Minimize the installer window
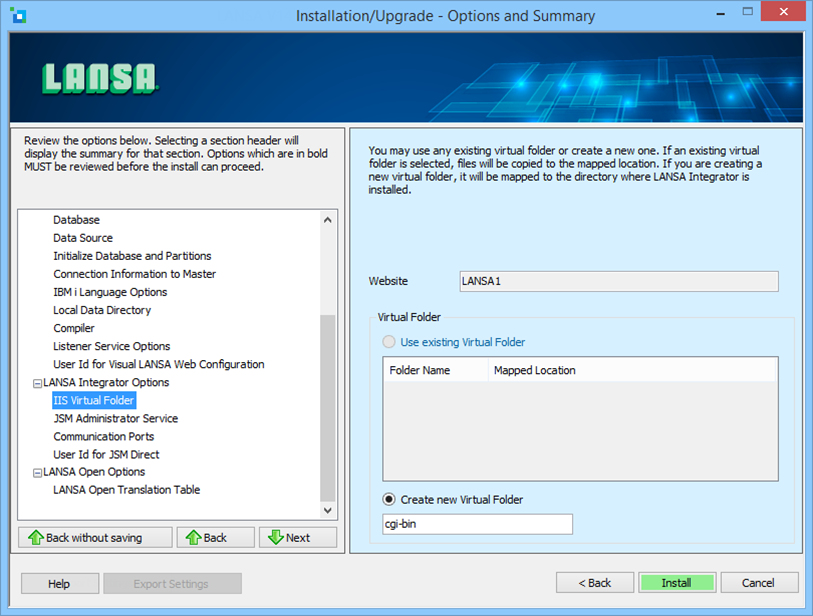 [721, 13]
